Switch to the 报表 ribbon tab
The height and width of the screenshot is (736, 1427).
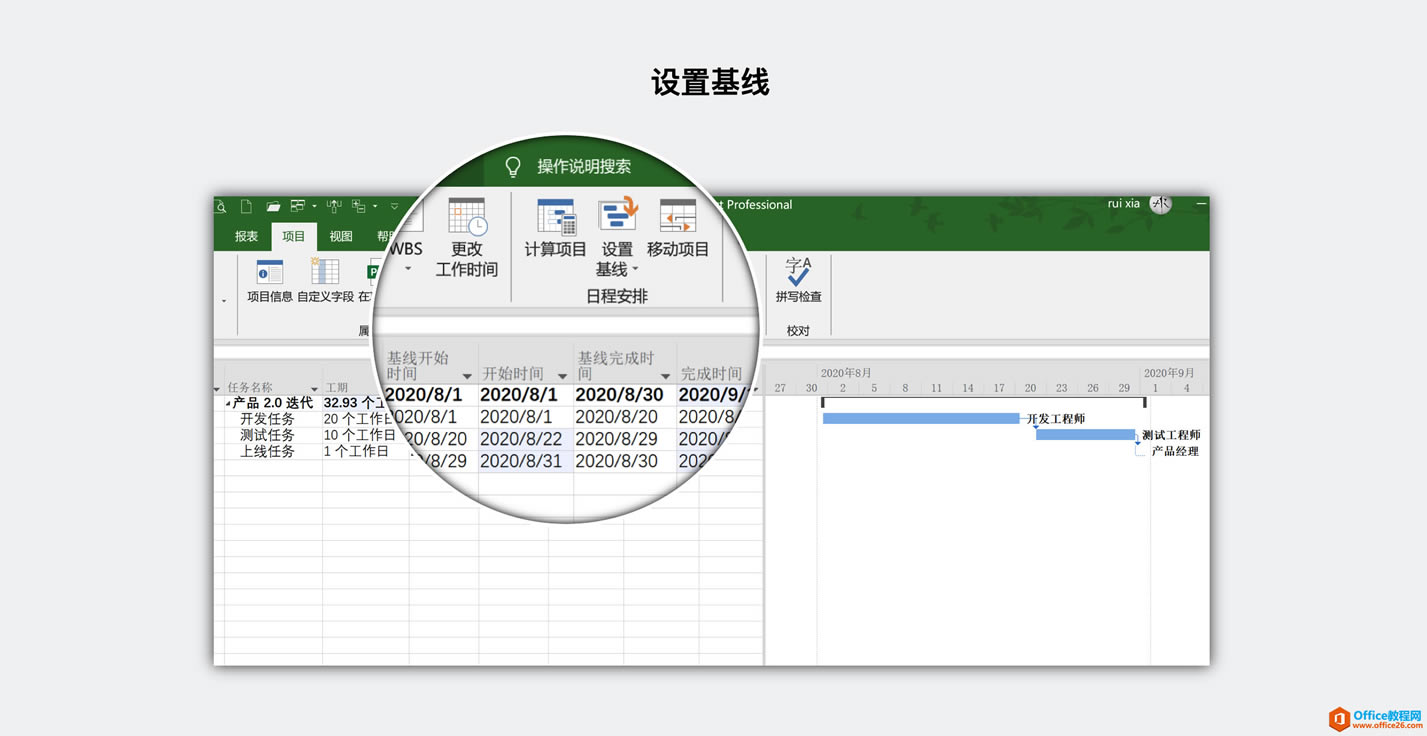245,236
